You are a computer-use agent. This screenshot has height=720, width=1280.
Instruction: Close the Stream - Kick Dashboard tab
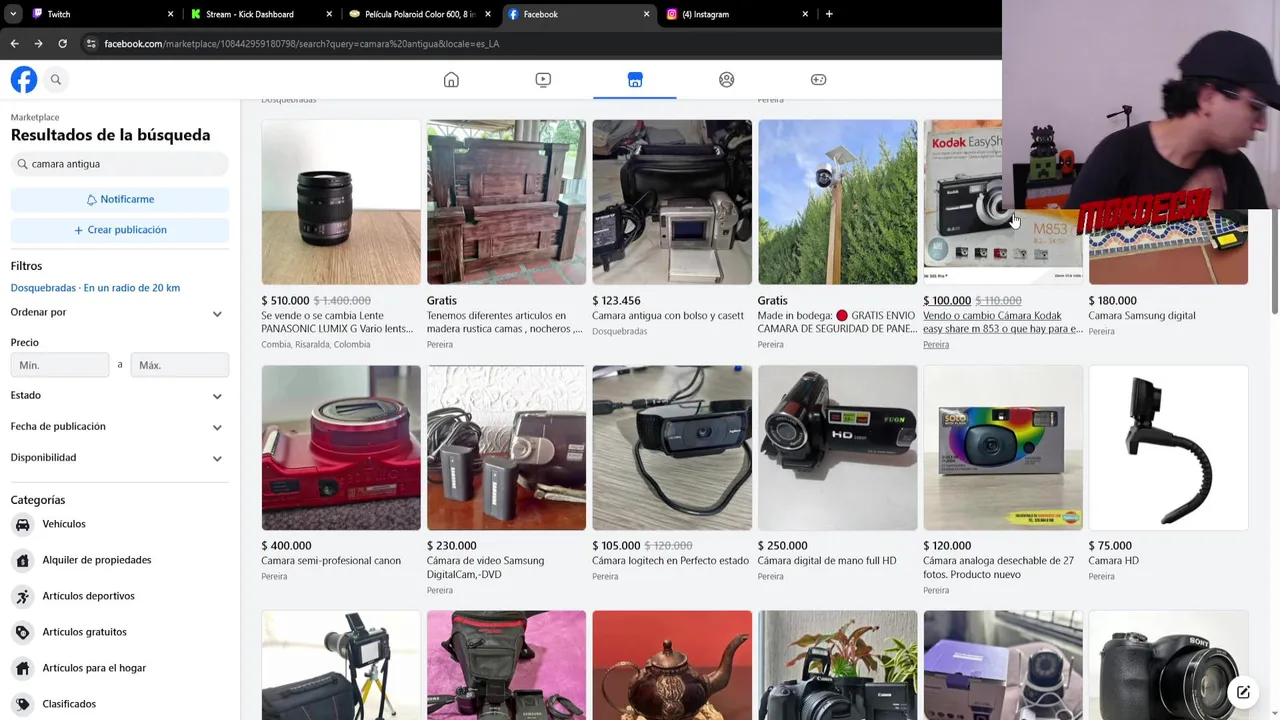pyautogui.click(x=329, y=14)
